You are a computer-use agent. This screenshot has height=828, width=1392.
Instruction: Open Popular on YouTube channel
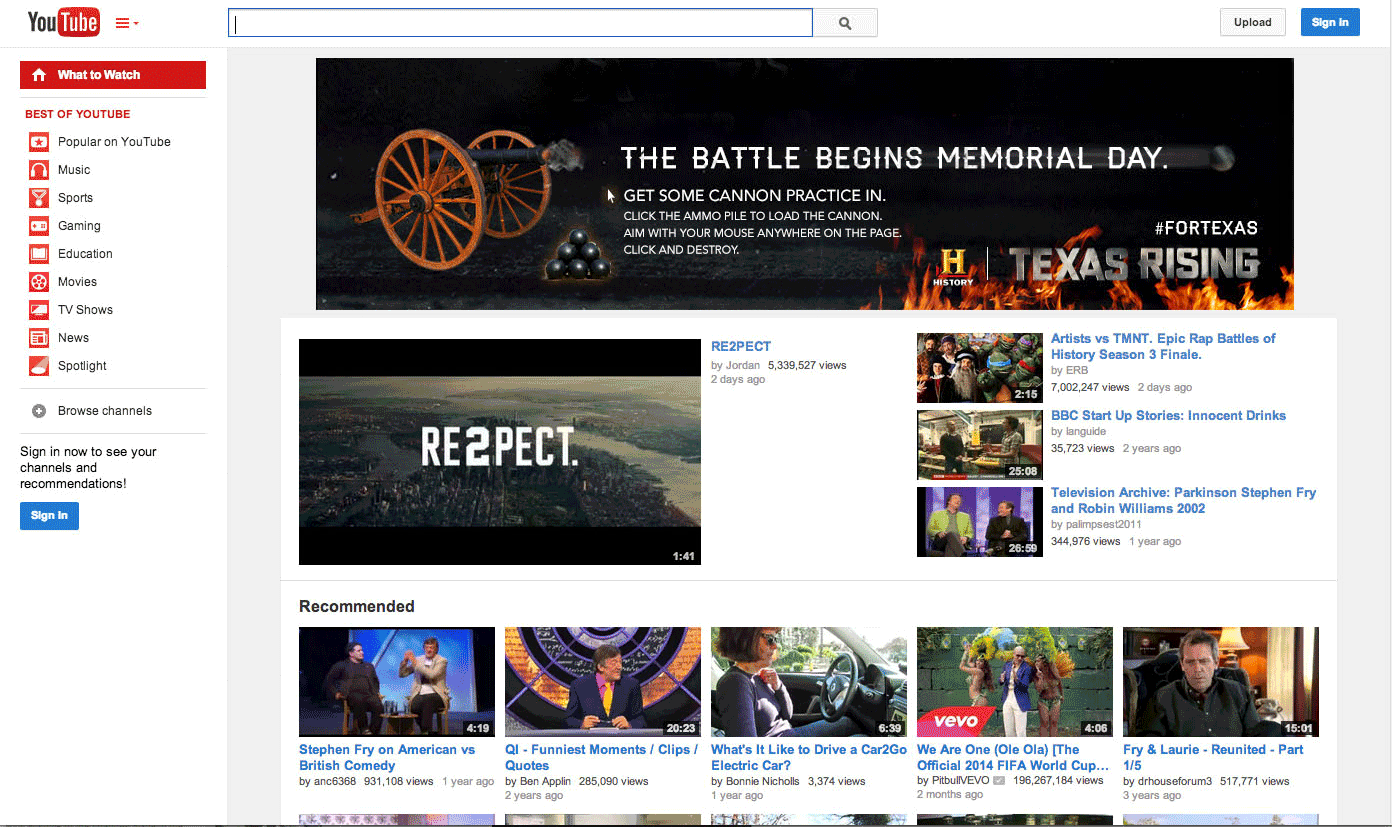[x=114, y=142]
